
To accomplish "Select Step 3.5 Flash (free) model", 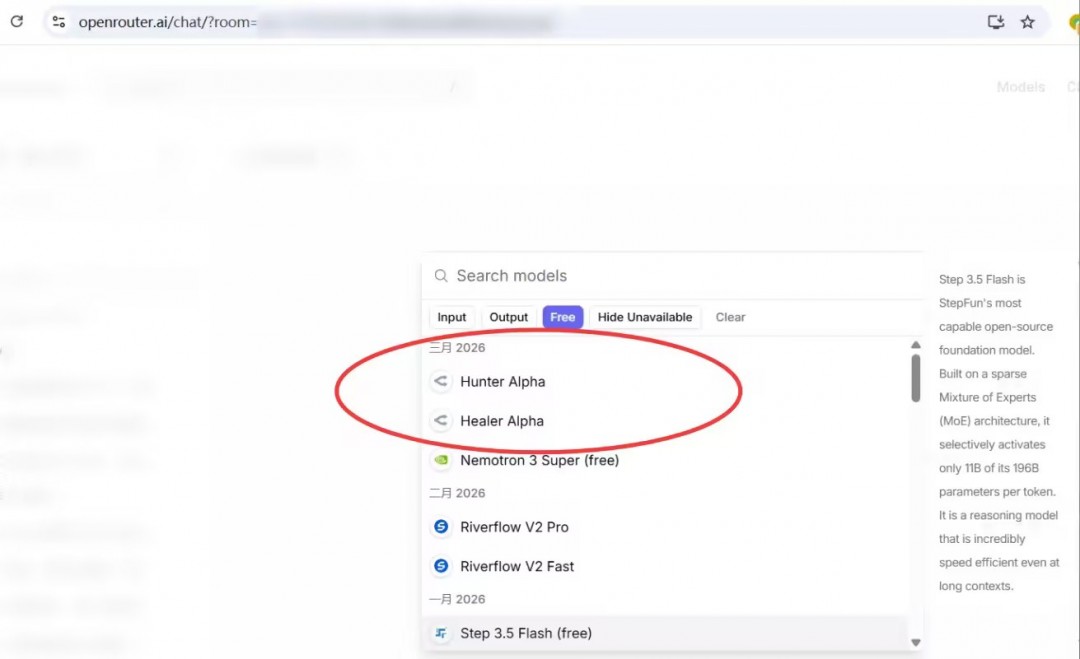I will [666, 633].
